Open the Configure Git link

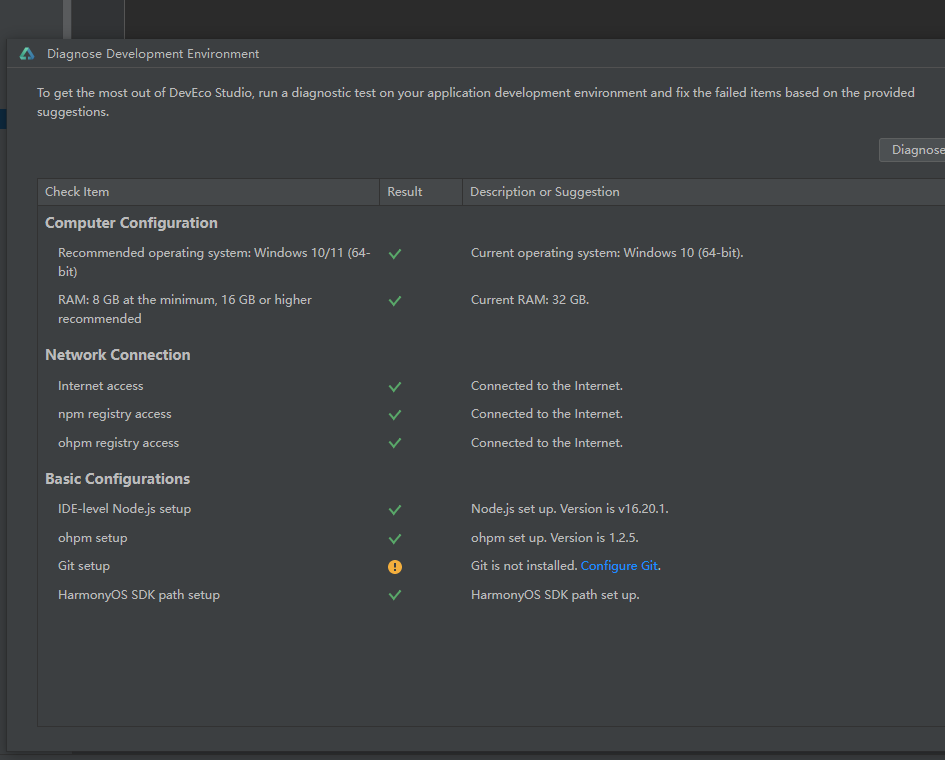coord(619,566)
